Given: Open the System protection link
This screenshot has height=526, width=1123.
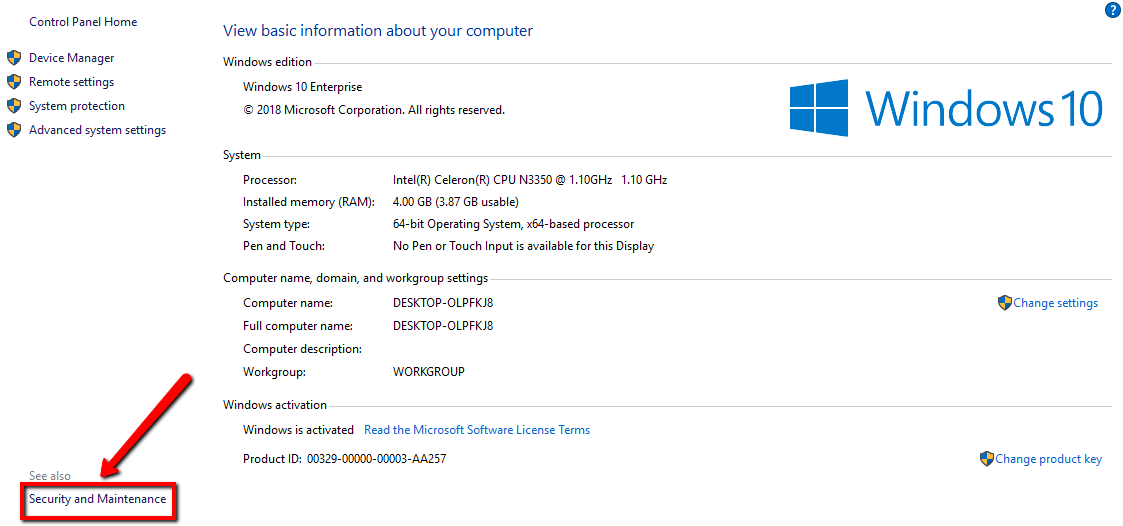Looking at the screenshot, I should tap(77, 106).
